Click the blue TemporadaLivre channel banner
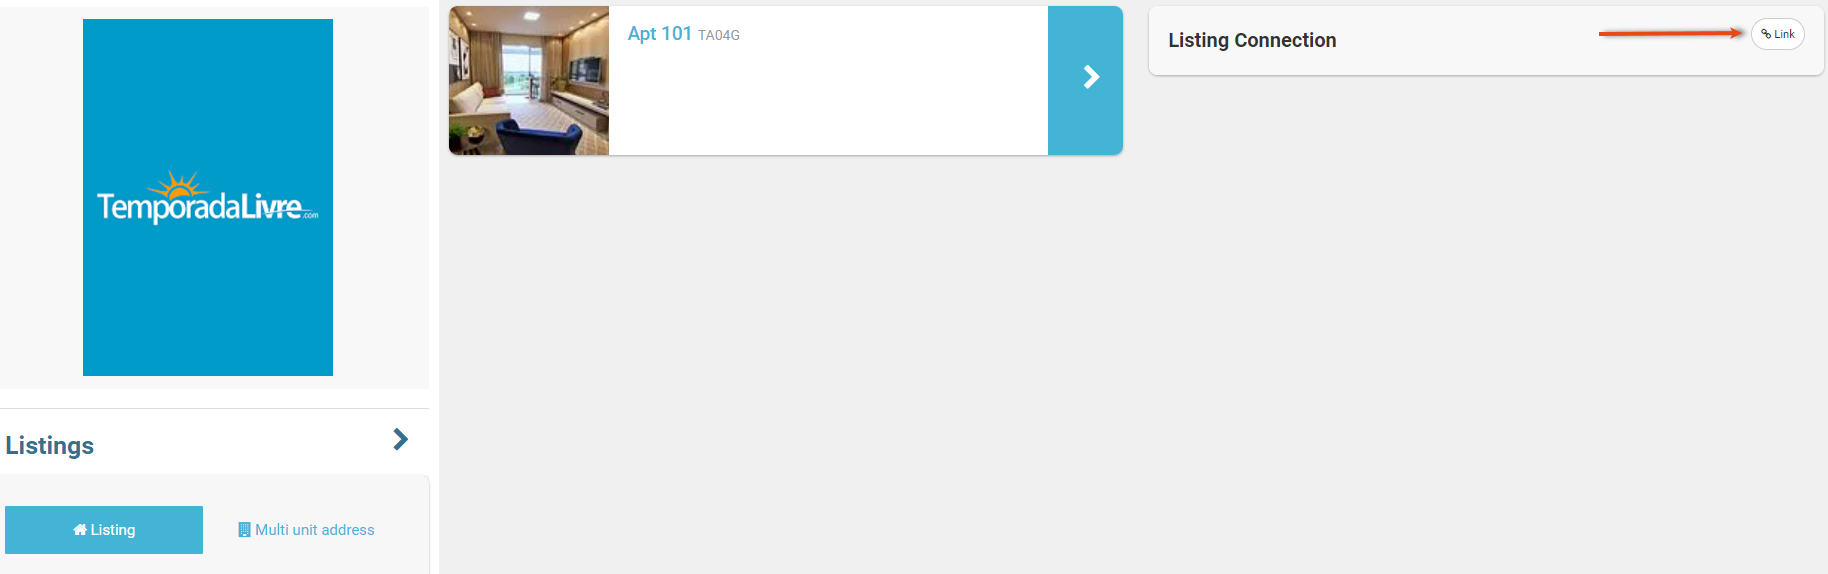1828x574 pixels. click(208, 197)
